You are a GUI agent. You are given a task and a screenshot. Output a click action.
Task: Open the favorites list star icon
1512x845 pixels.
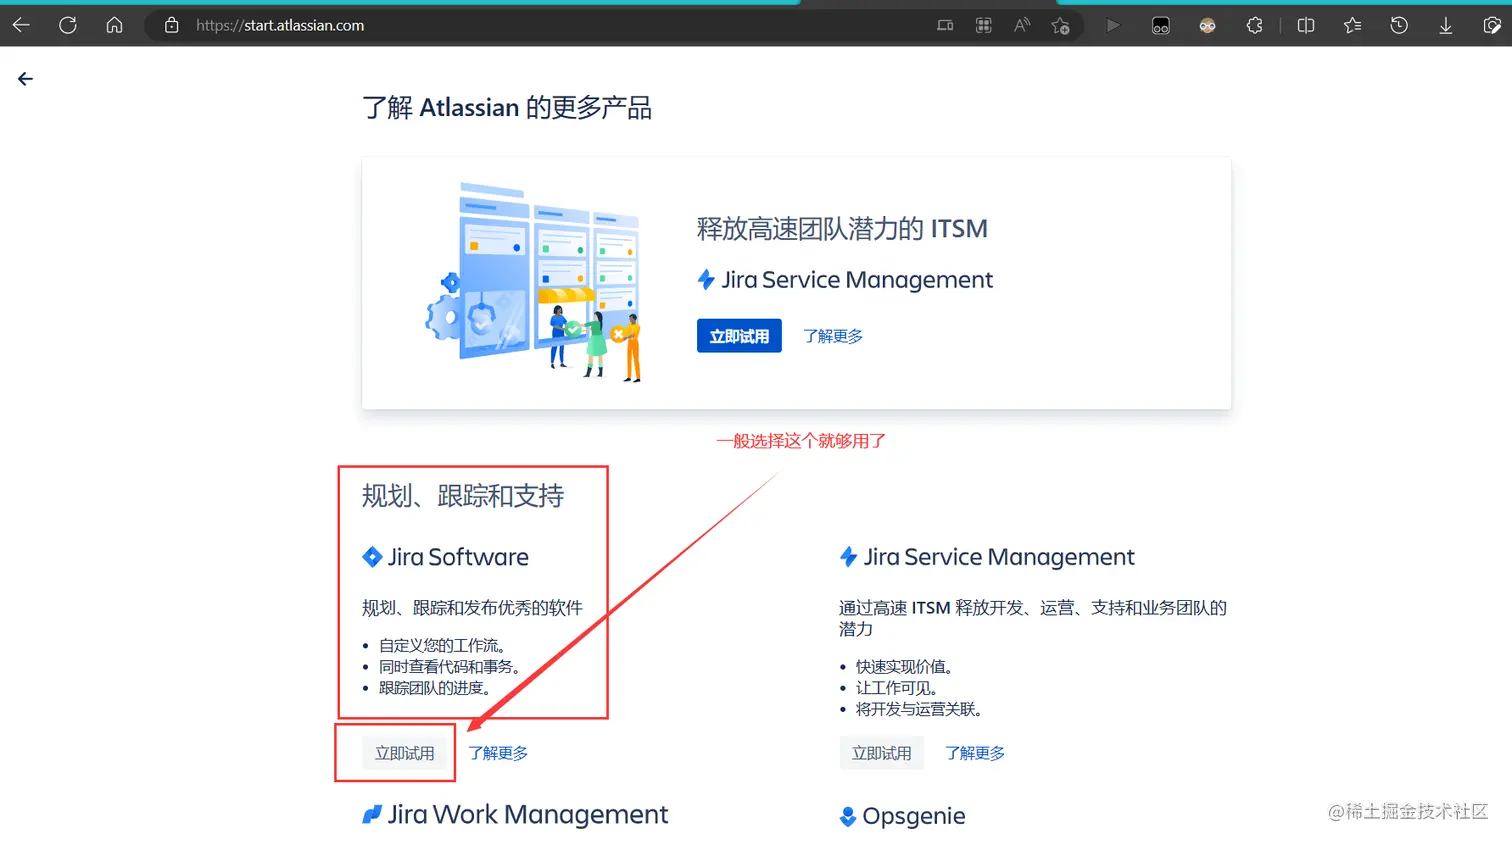click(x=1353, y=25)
